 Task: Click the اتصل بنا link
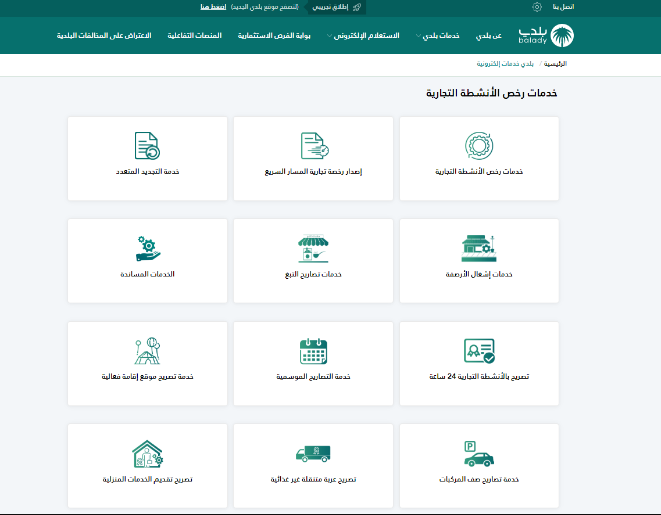click(563, 7)
